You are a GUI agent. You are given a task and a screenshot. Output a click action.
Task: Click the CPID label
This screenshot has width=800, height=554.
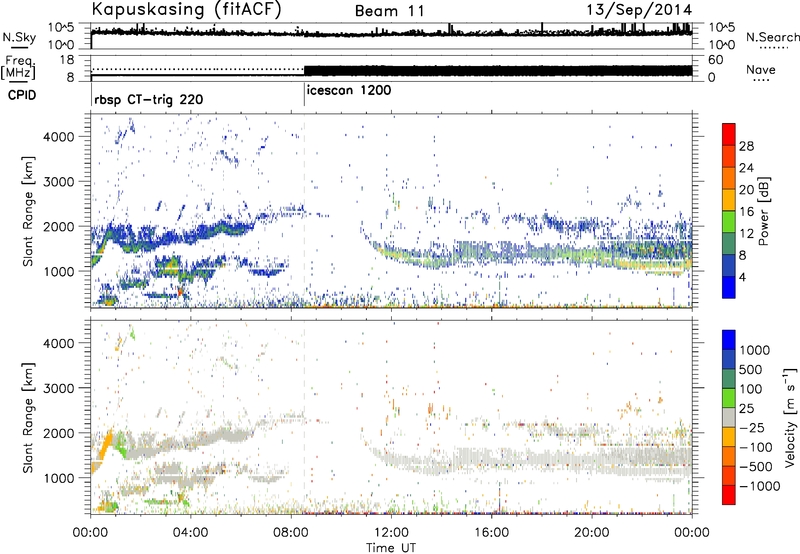tap(22, 95)
